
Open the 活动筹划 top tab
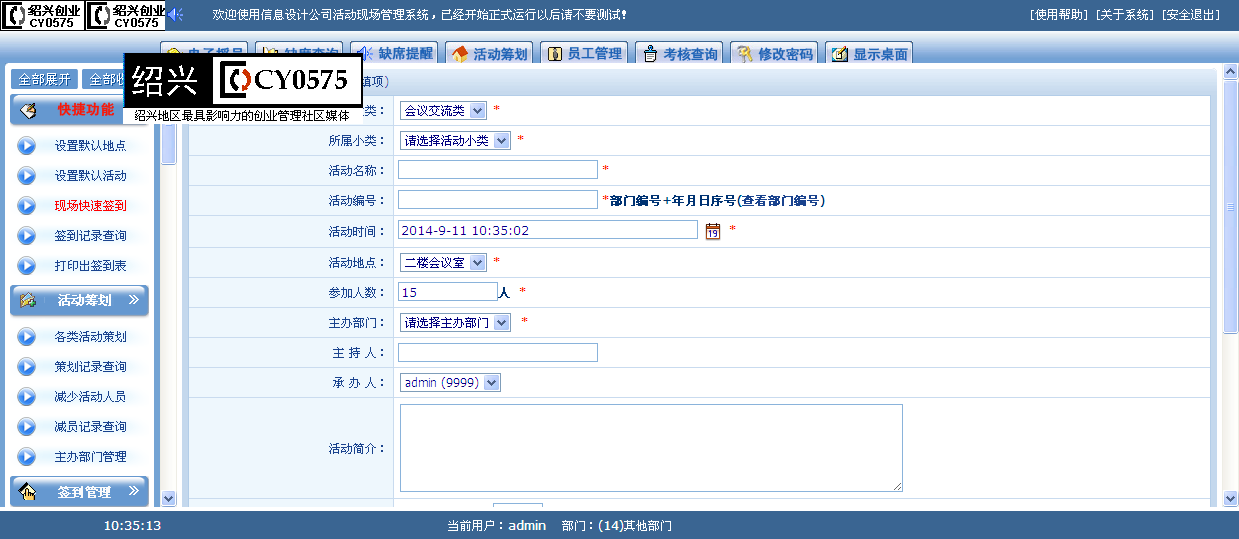[488, 53]
